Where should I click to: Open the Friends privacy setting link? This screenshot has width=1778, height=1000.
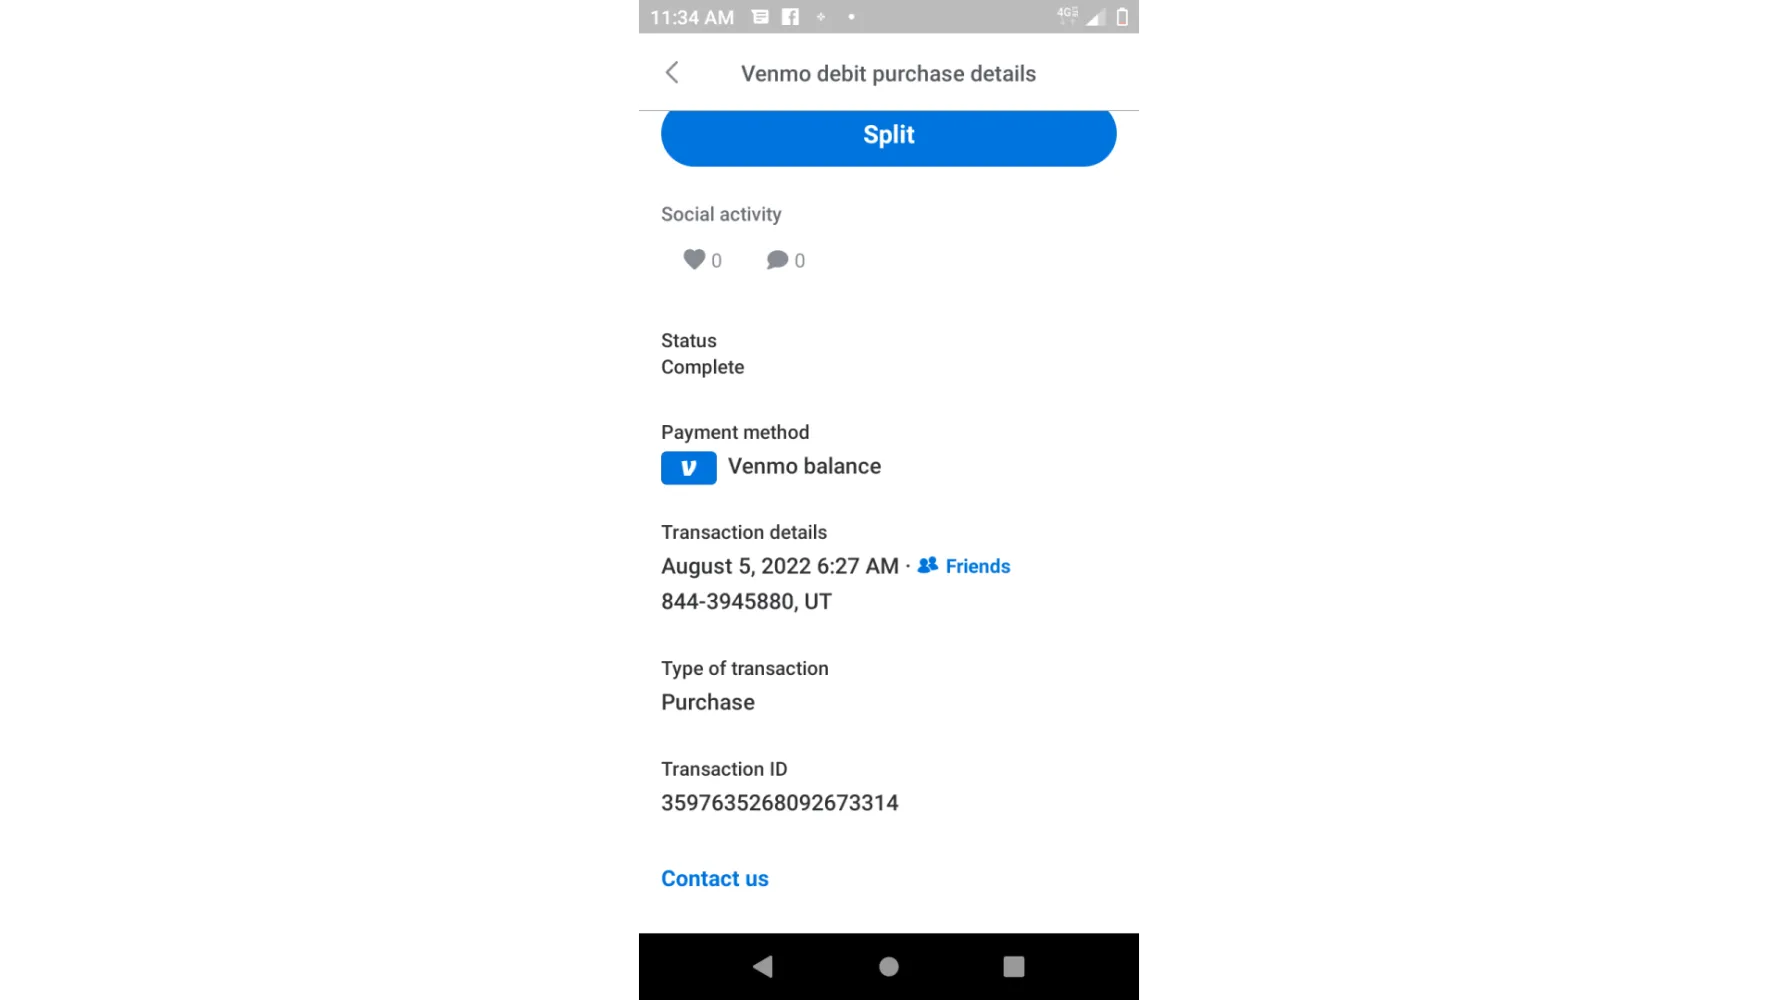click(977, 566)
